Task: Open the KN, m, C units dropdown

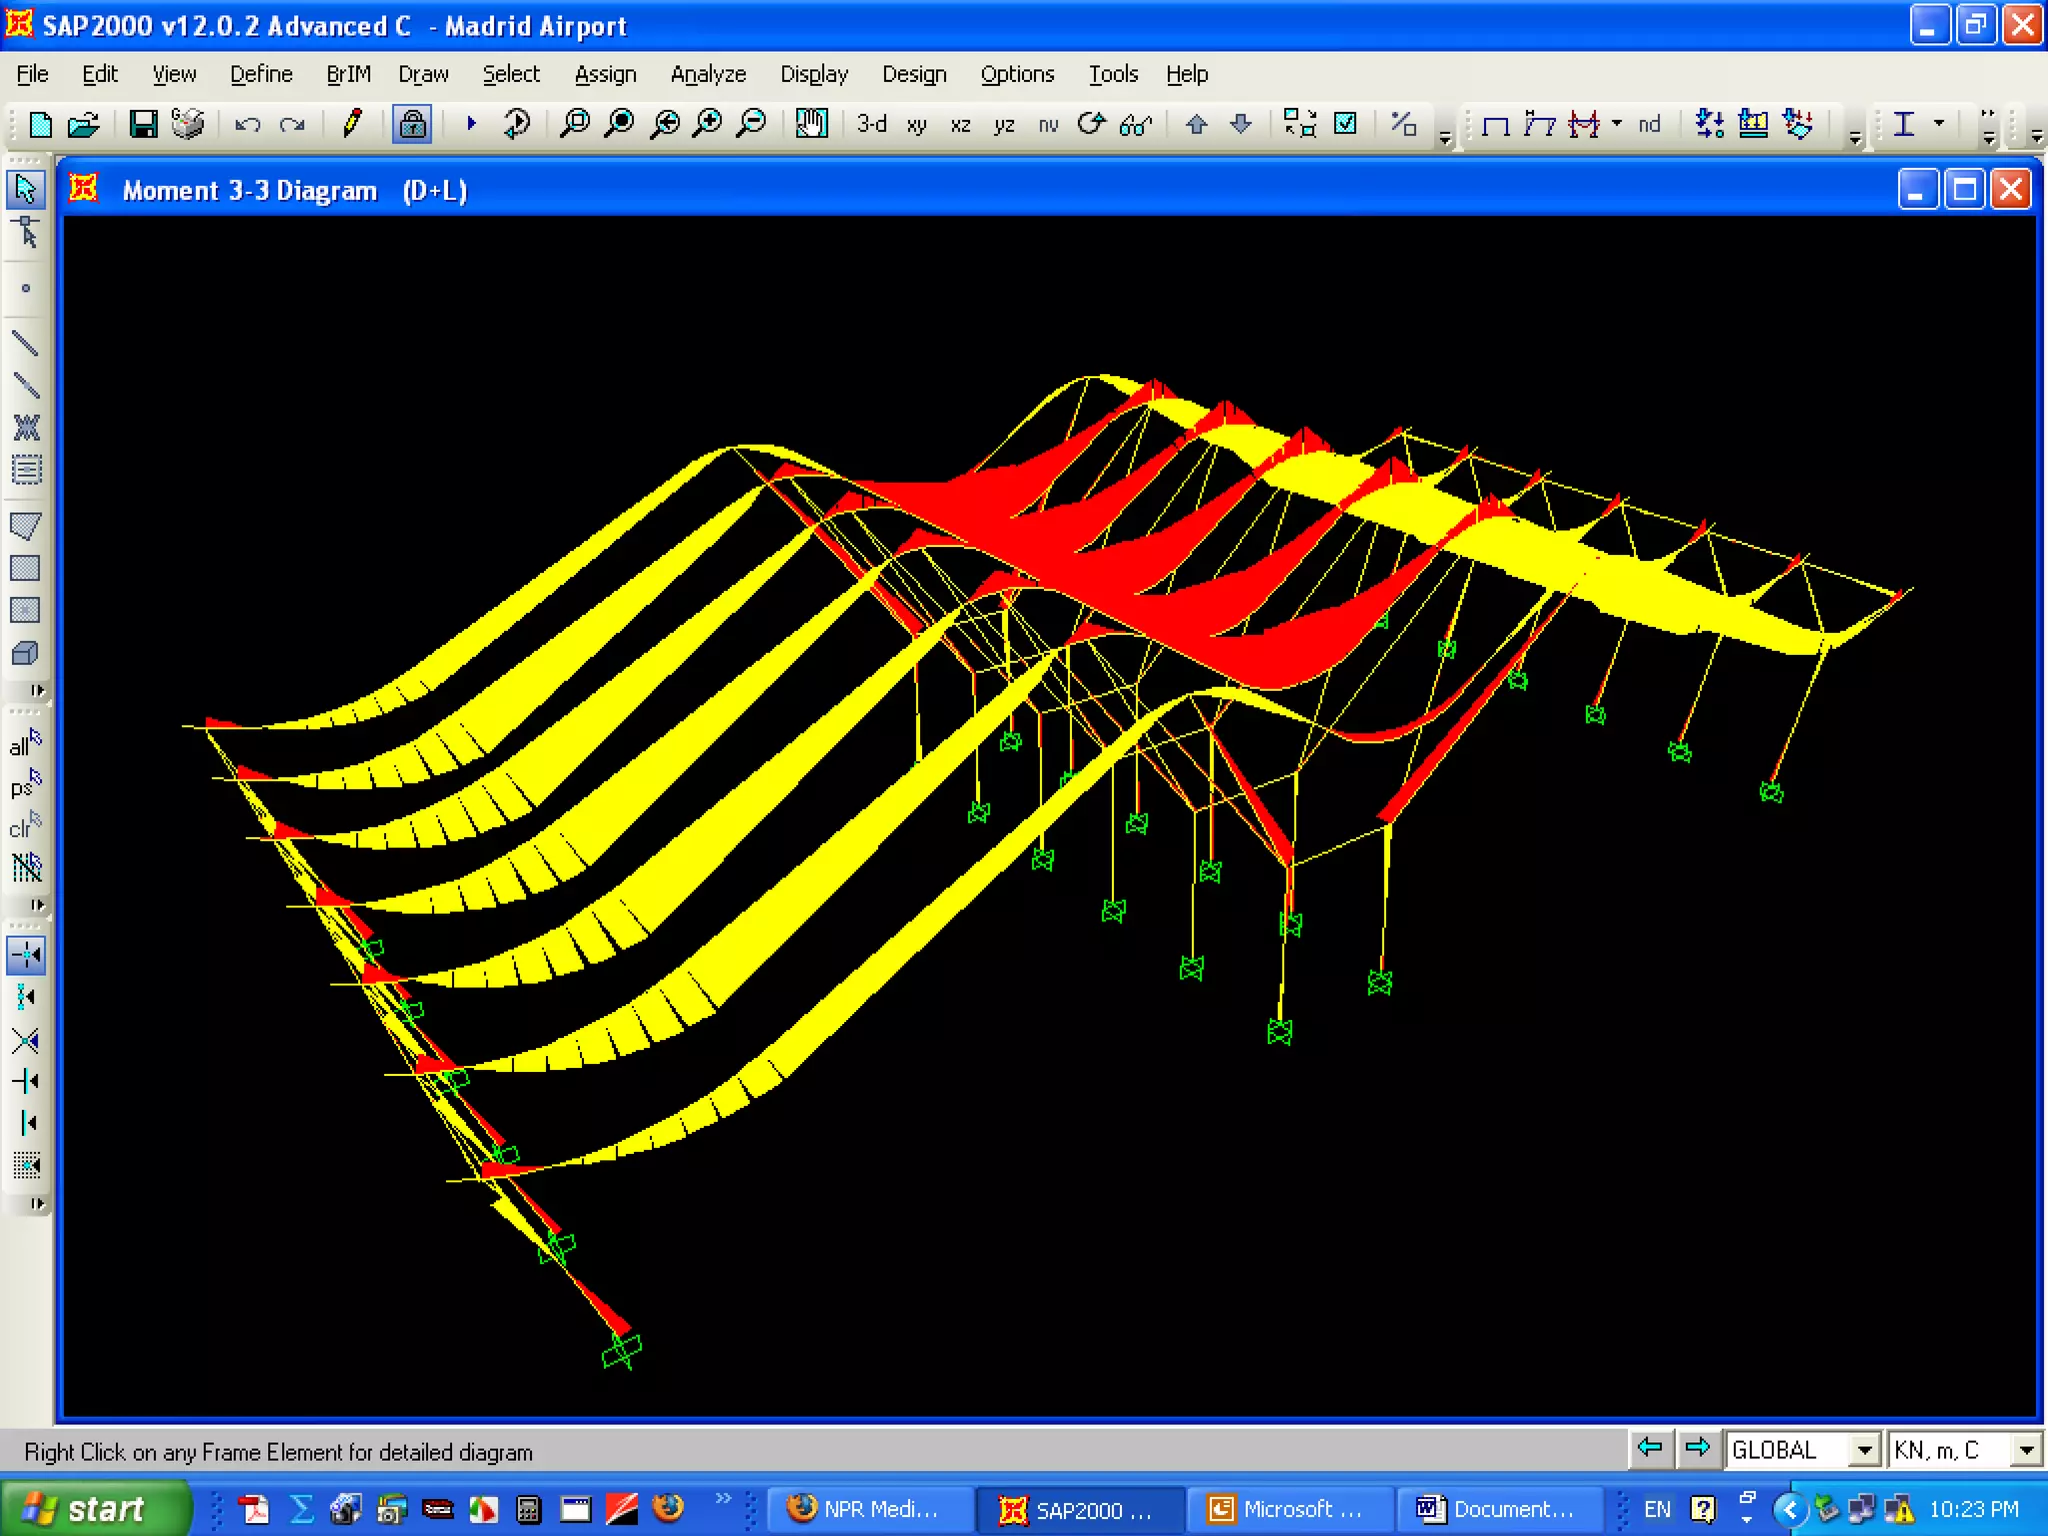Action: pyautogui.click(x=2026, y=1450)
